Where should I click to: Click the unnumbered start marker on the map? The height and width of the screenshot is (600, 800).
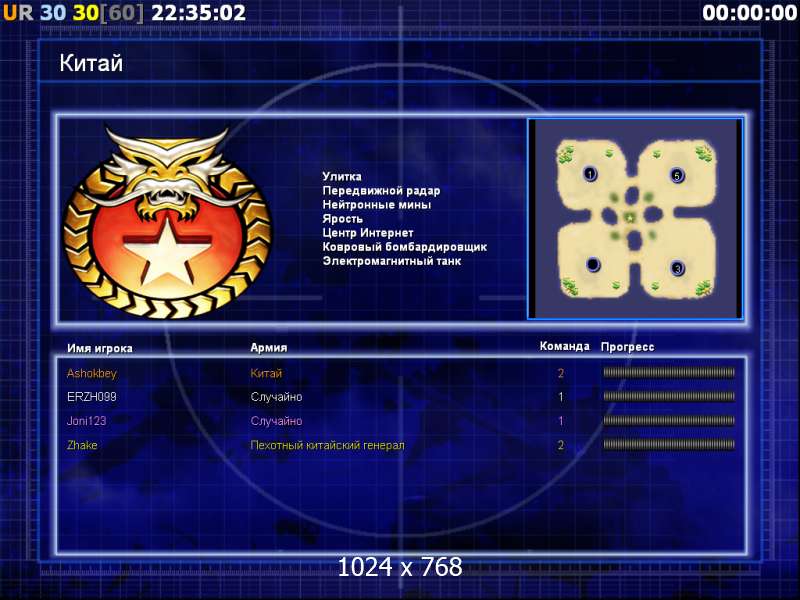(x=593, y=264)
